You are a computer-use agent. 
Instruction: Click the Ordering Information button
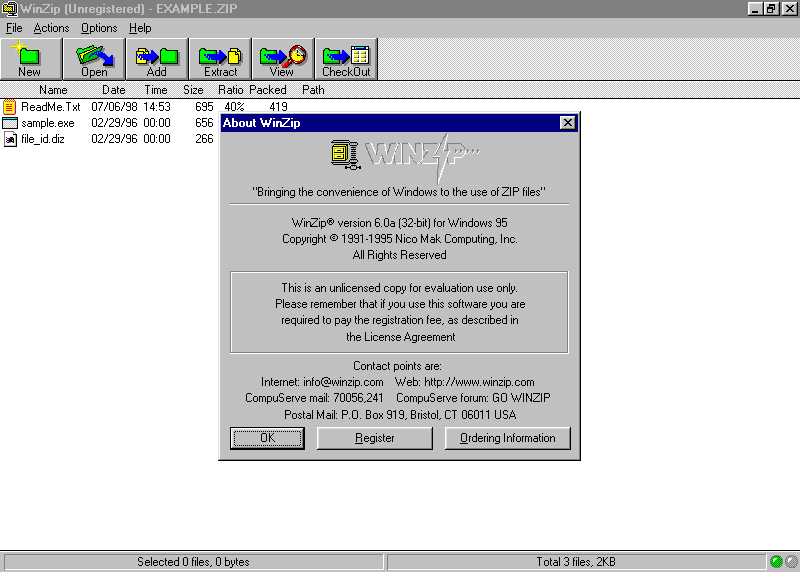(x=508, y=438)
